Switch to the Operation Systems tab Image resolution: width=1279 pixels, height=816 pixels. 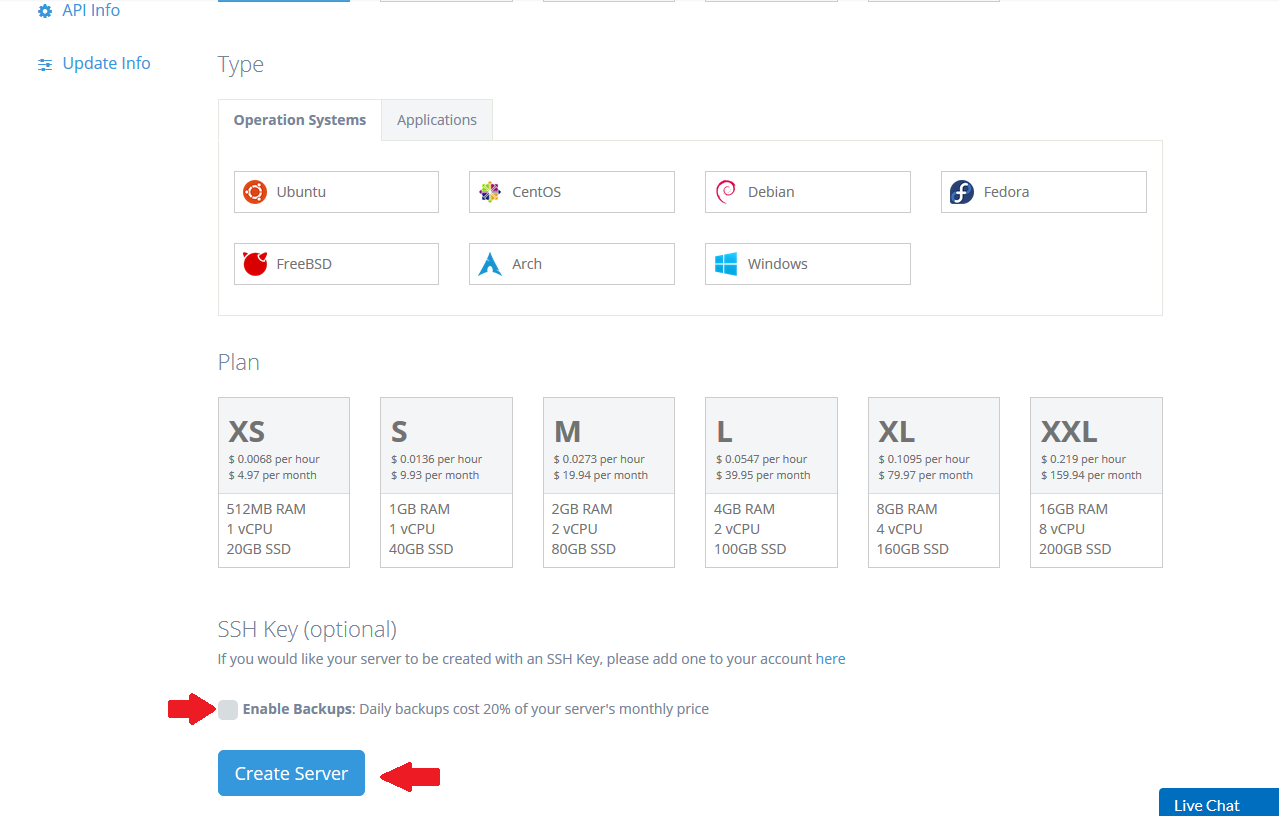coord(300,120)
